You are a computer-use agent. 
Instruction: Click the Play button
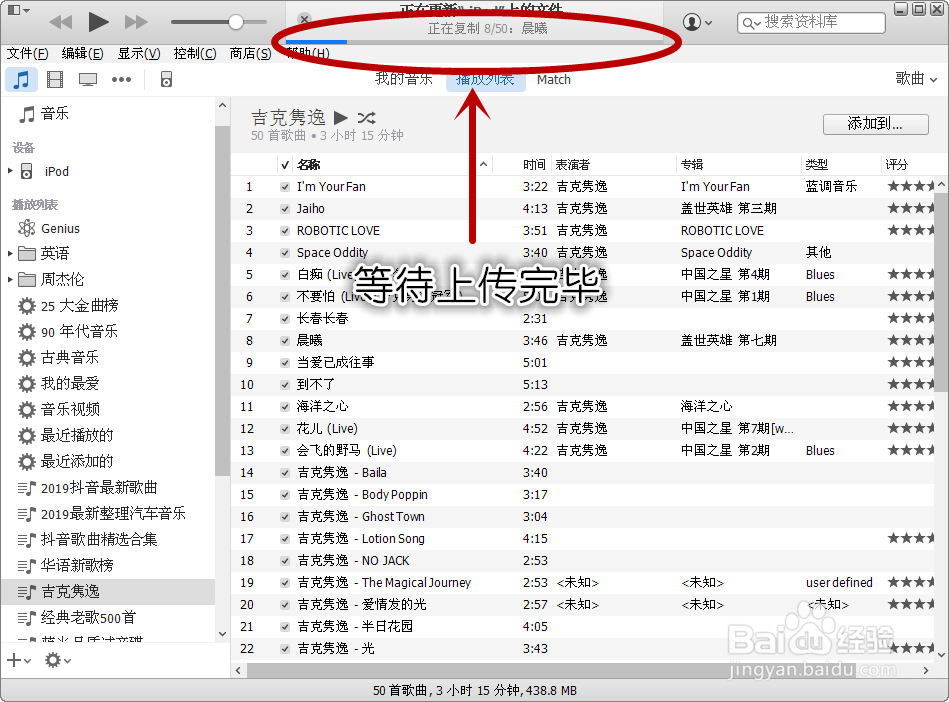click(x=98, y=22)
